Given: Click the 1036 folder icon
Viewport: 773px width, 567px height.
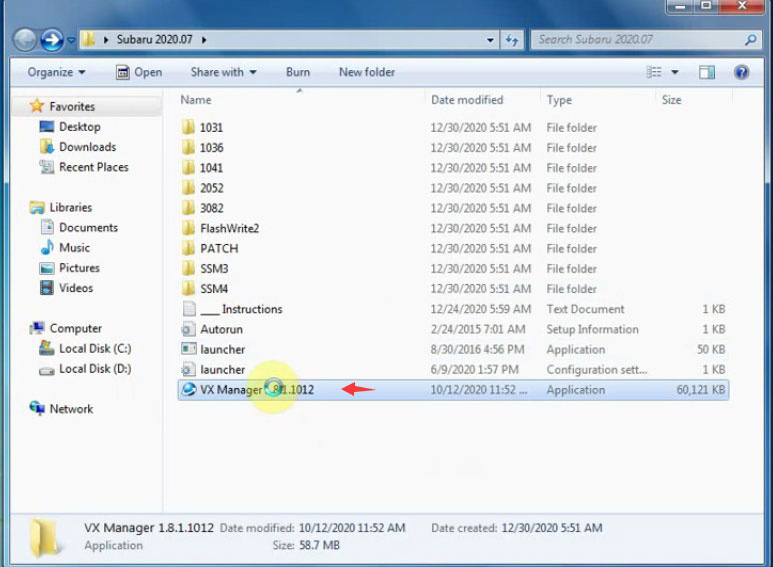Looking at the screenshot, I should pyautogui.click(x=188, y=147).
